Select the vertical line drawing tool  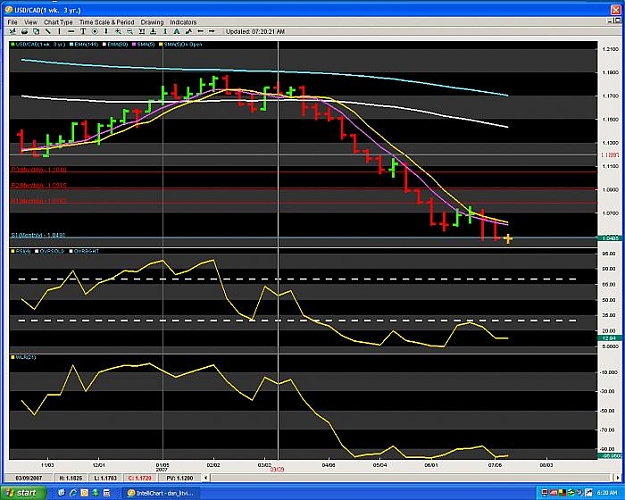tap(59, 31)
